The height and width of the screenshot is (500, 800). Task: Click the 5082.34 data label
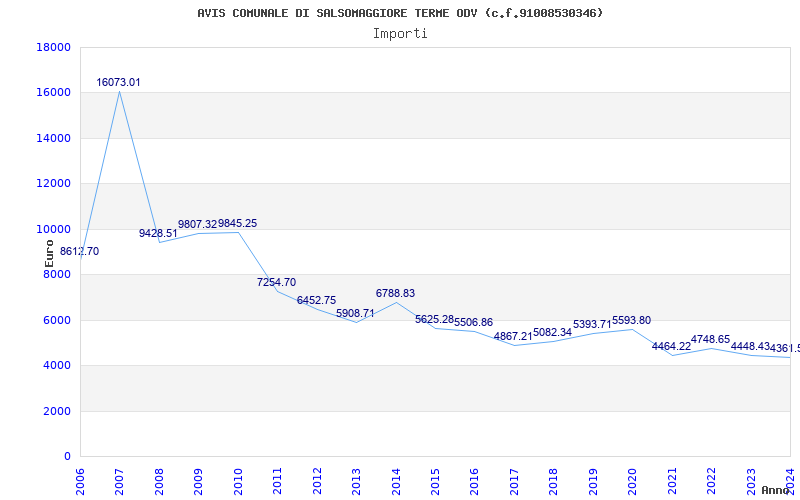(x=553, y=332)
